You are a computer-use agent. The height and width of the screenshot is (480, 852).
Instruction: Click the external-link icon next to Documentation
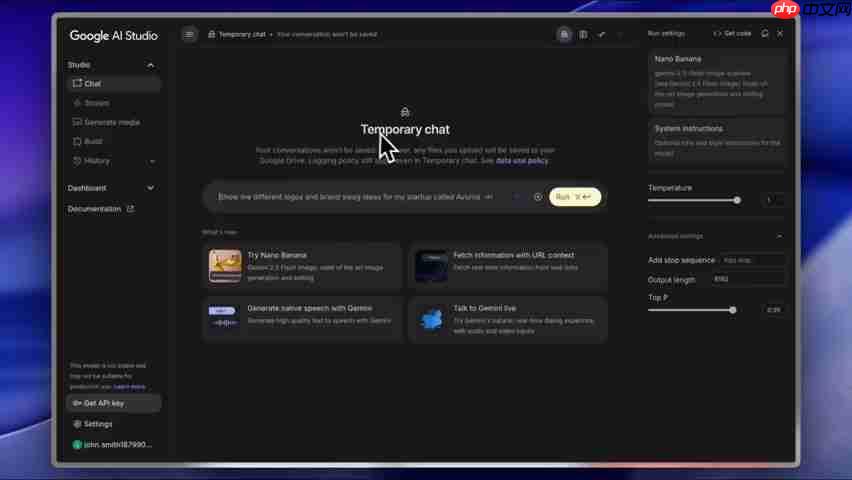pyautogui.click(x=130, y=209)
